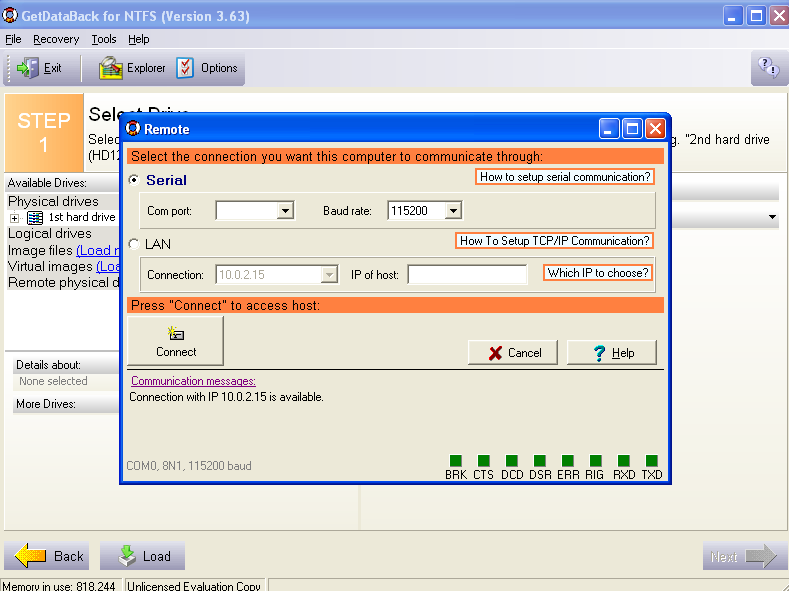Click the Logical drives heading
Image resolution: width=789 pixels, height=591 pixels.
[50, 234]
